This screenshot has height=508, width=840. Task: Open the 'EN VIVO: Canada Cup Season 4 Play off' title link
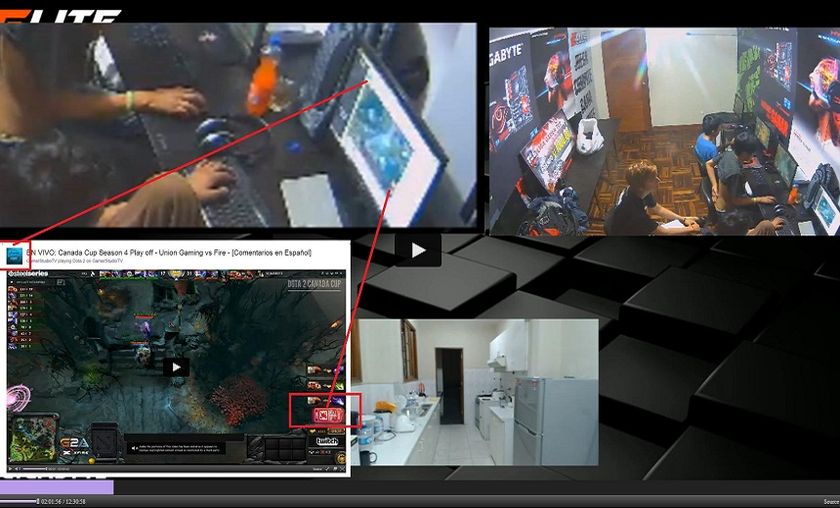pyautogui.click(x=168, y=252)
